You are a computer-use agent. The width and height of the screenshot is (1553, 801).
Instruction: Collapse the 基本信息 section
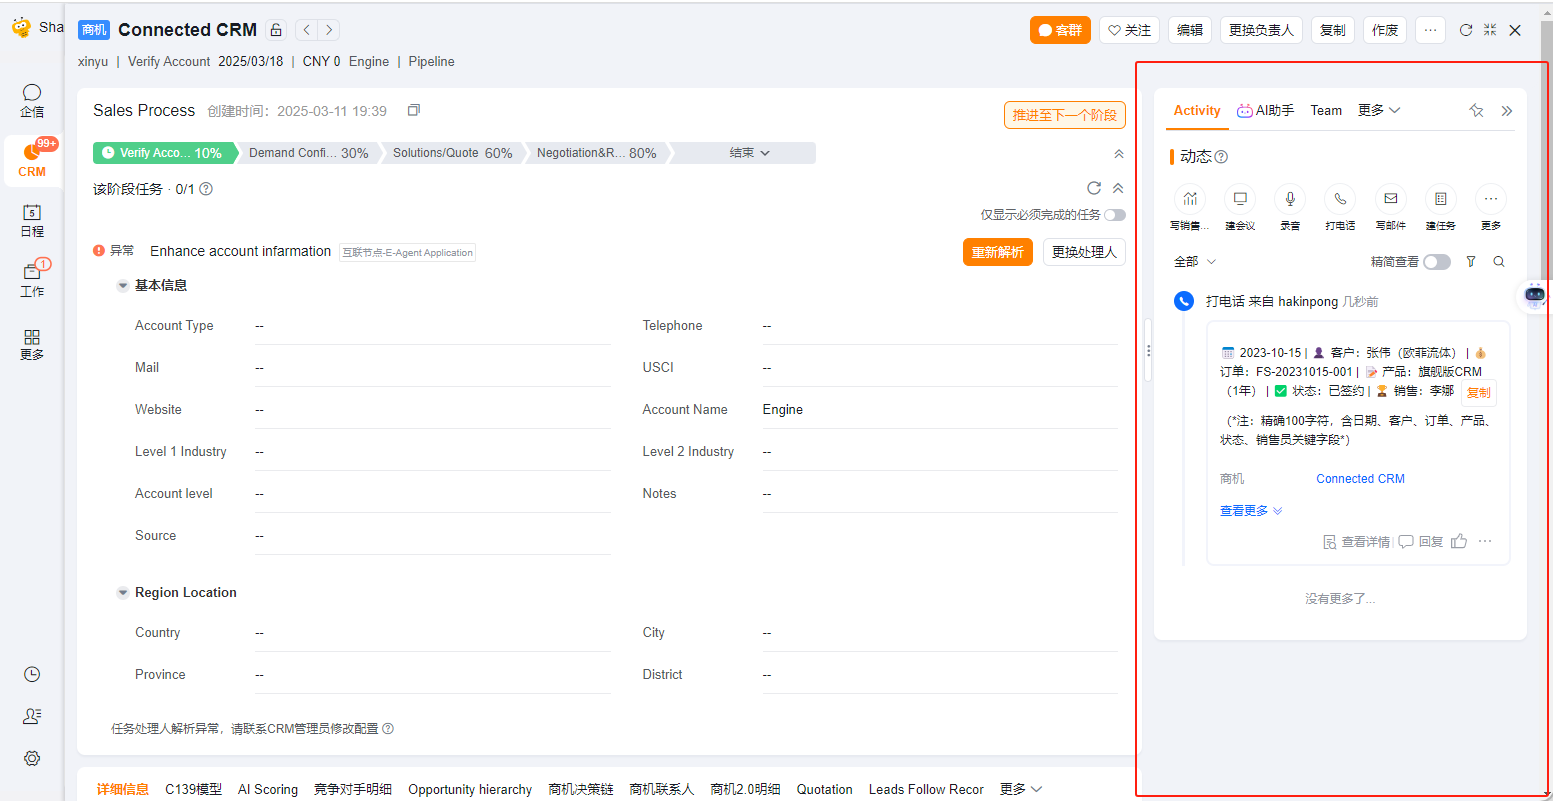tap(123, 286)
